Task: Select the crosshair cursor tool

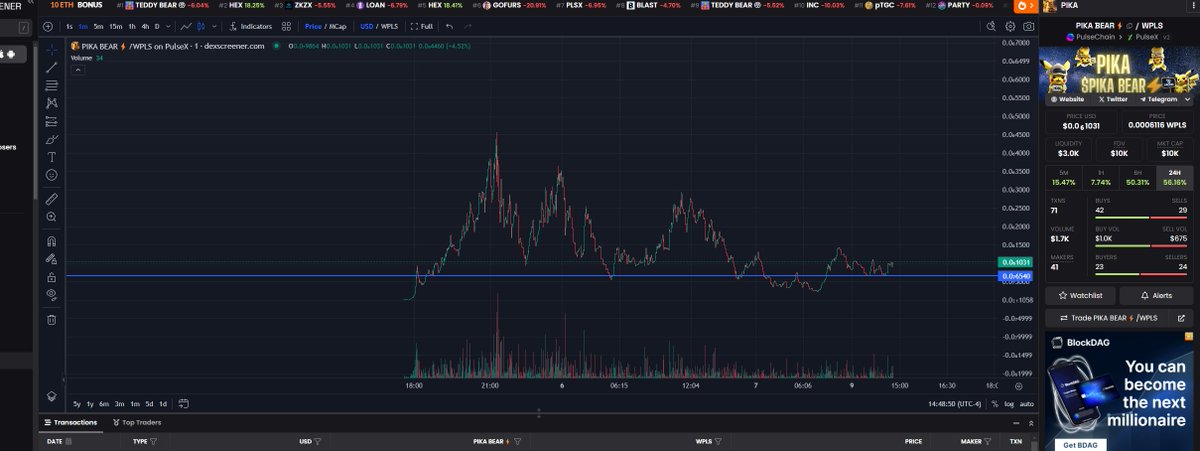Action: [x=52, y=48]
